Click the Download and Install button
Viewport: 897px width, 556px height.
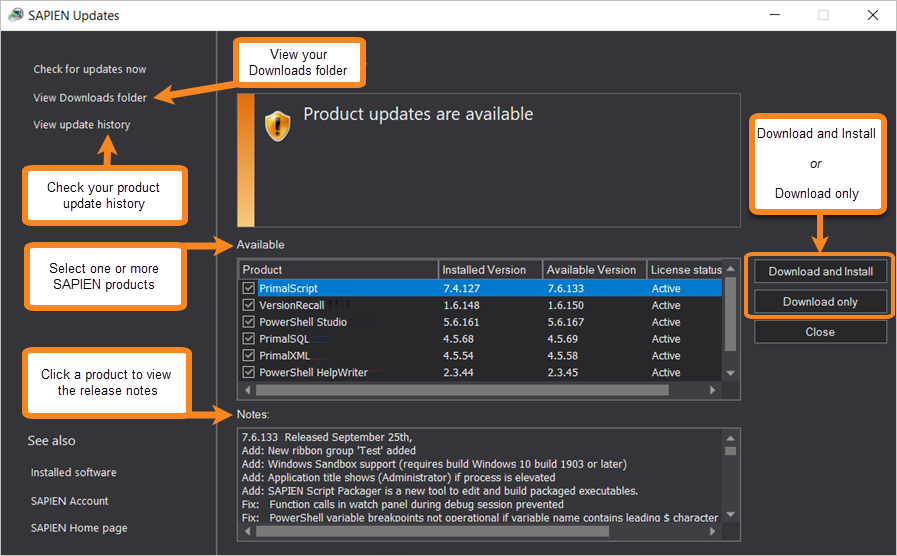coord(820,271)
